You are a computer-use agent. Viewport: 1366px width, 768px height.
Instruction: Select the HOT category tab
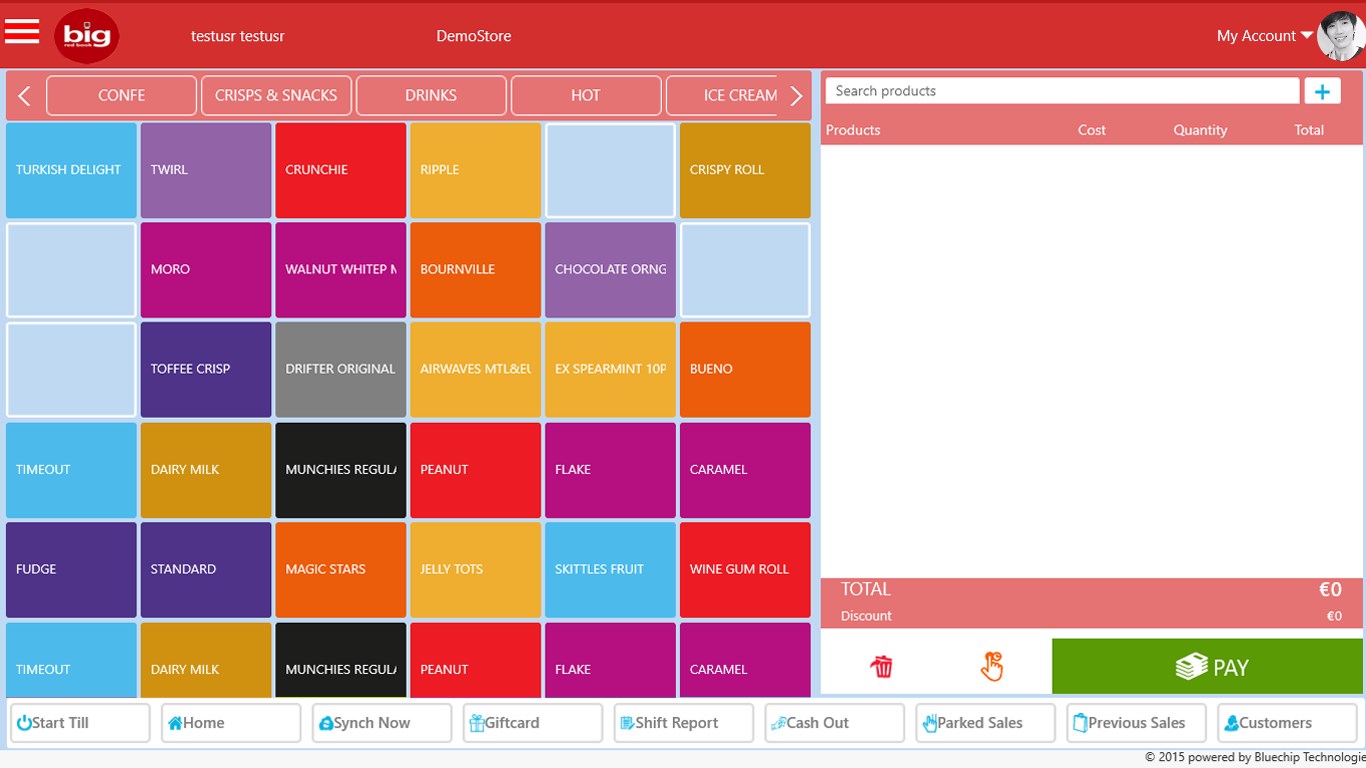click(586, 96)
